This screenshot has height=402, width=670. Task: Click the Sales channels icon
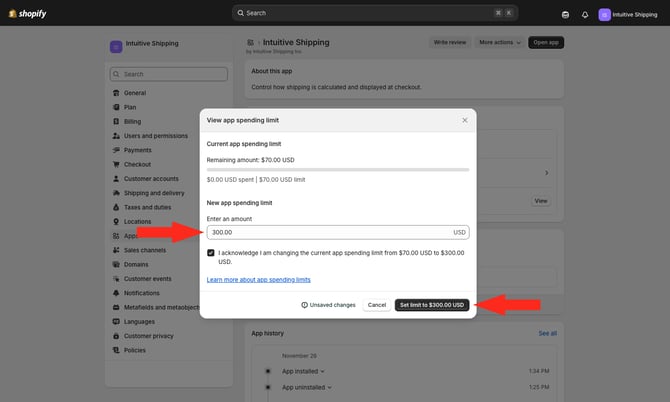click(116, 250)
